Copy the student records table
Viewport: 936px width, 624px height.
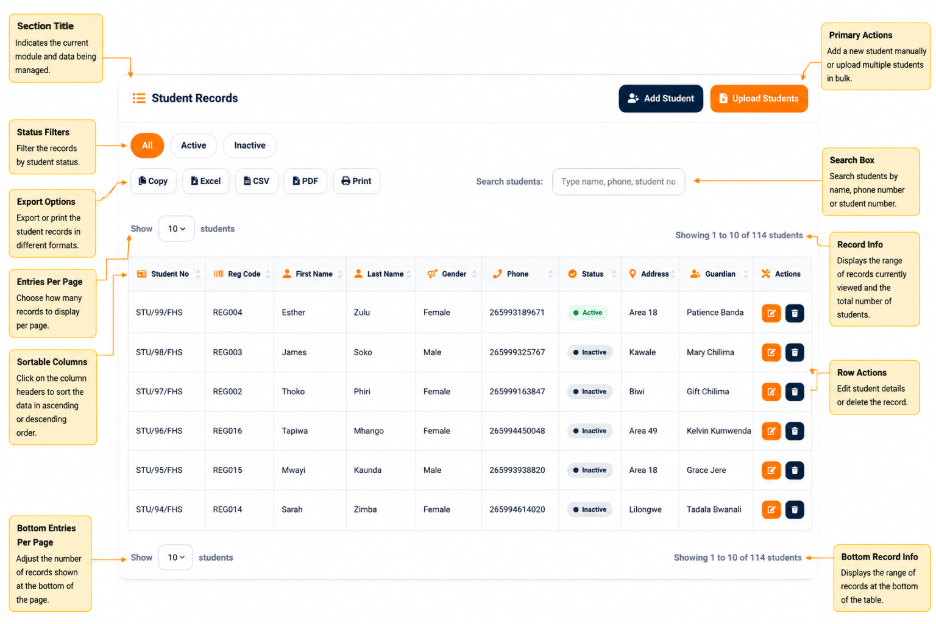(153, 181)
